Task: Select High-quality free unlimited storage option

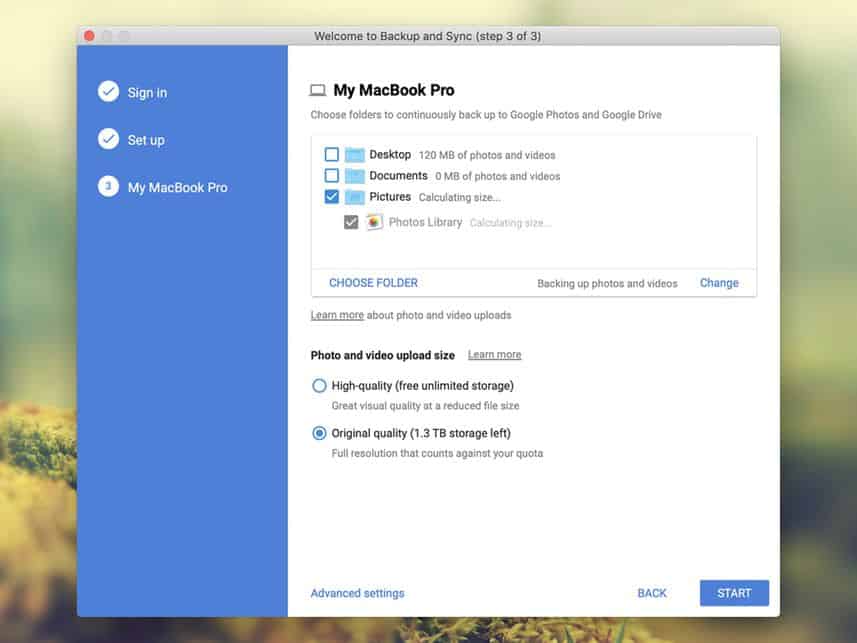Action: (319, 386)
